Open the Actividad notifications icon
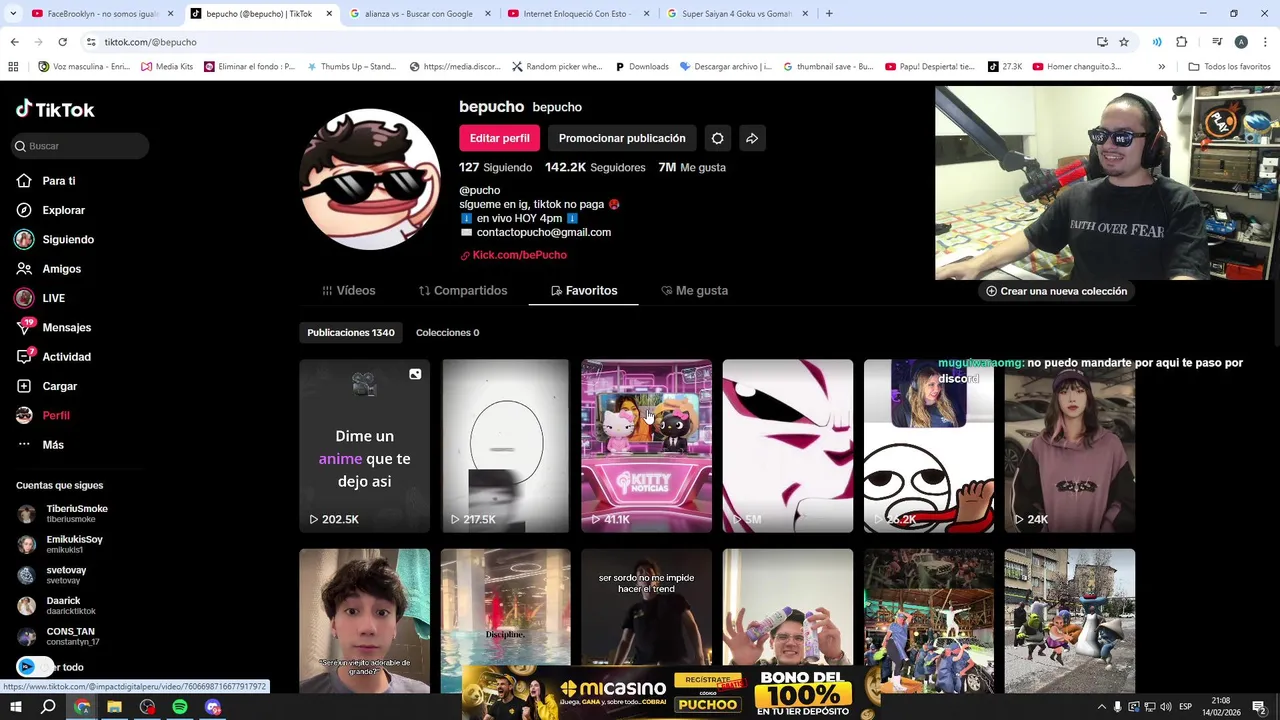1280x720 pixels. tap(24, 357)
